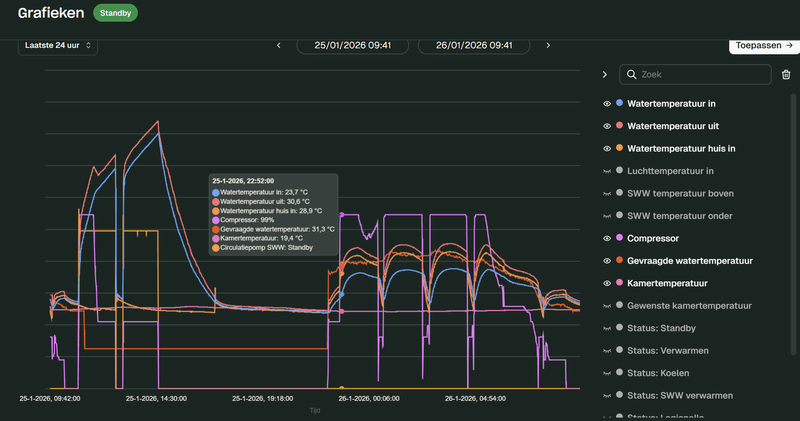
Task: Click red swatch of Watertemperatuur uit
Action: (619, 125)
